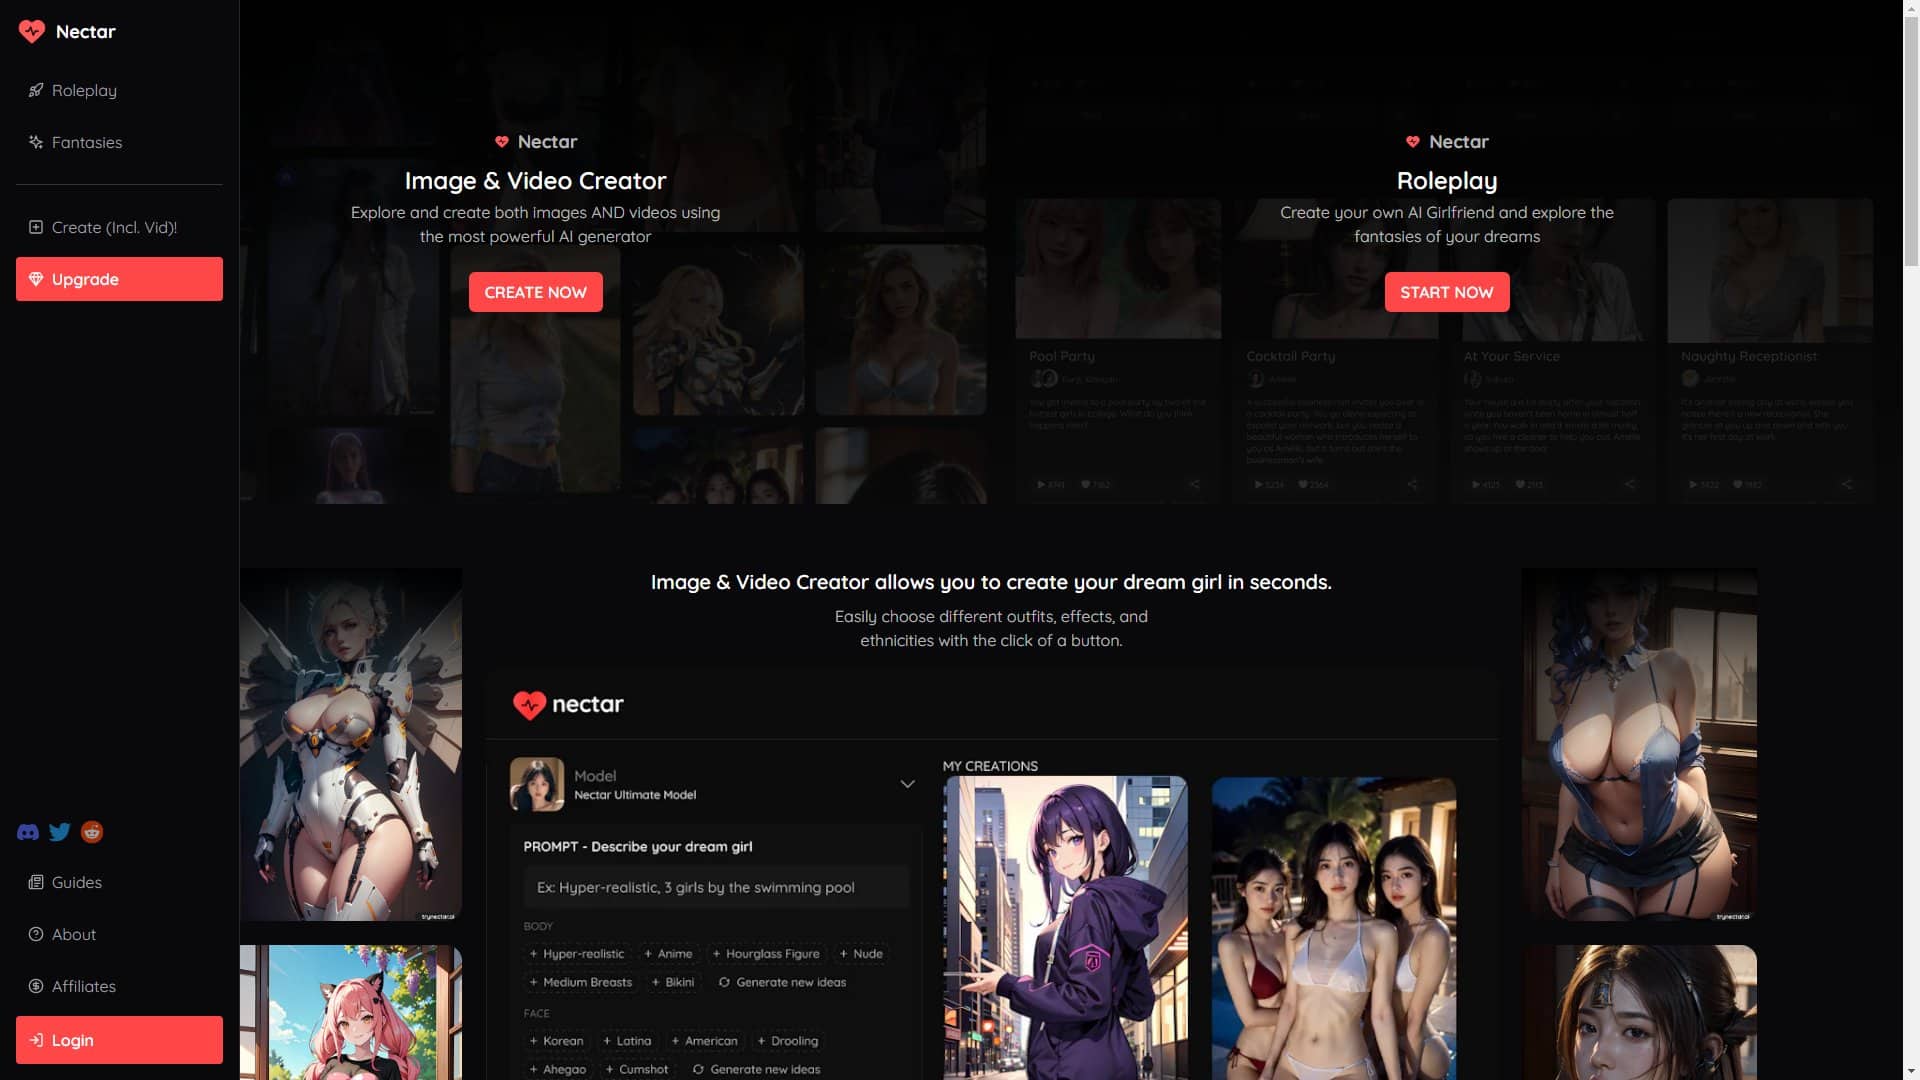The height and width of the screenshot is (1080, 1920).
Task: Expand the Model dropdown chevron
Action: click(907, 784)
